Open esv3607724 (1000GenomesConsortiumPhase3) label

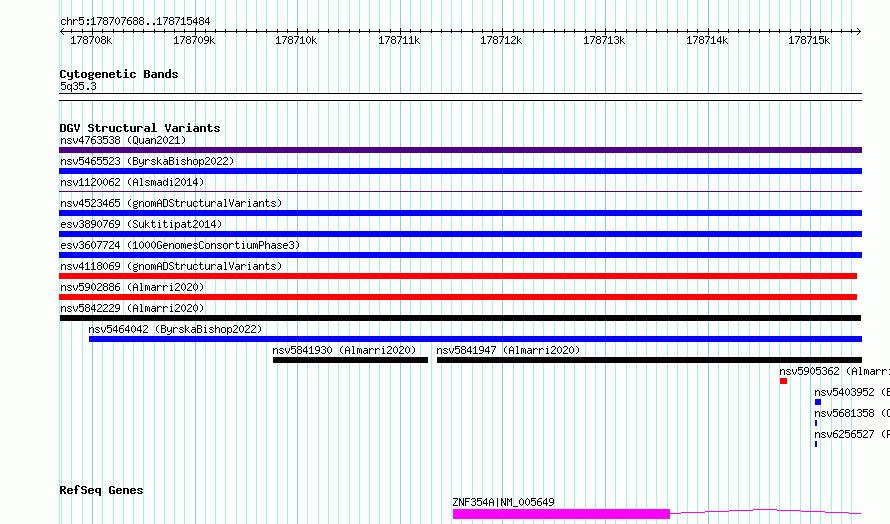(180, 245)
